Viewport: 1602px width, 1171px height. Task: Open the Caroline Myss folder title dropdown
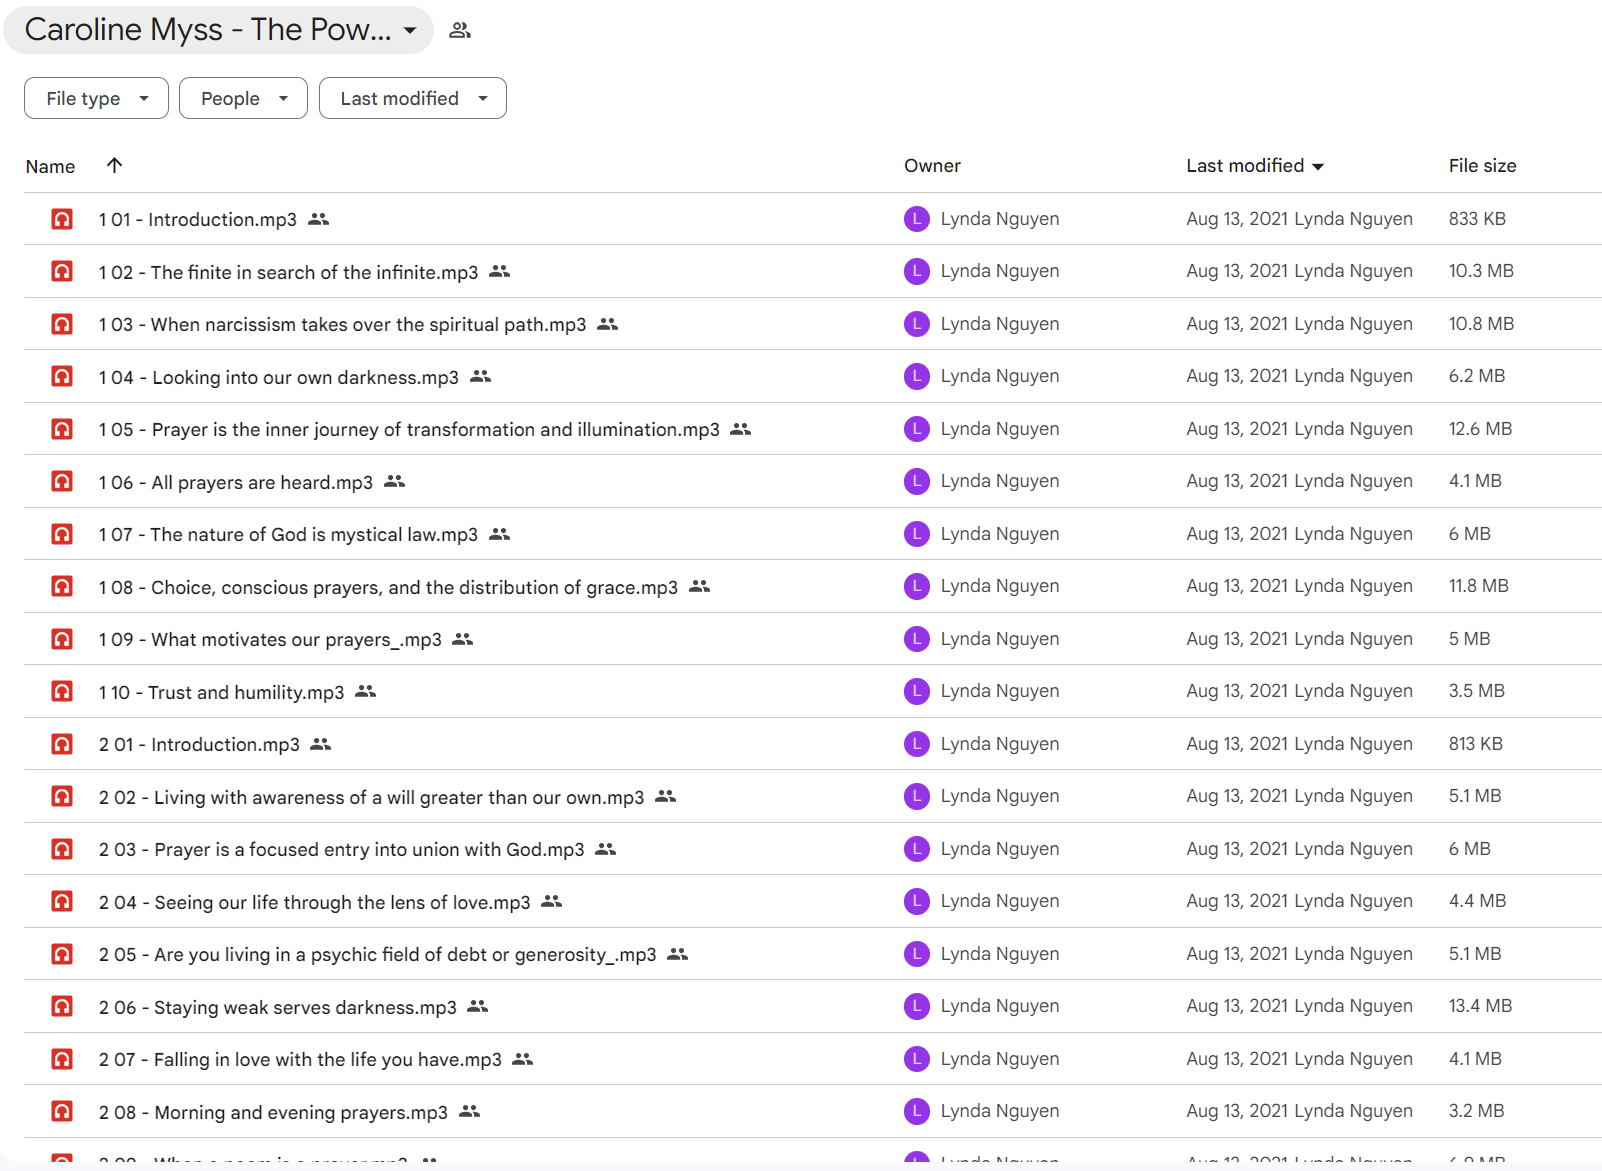click(x=219, y=30)
